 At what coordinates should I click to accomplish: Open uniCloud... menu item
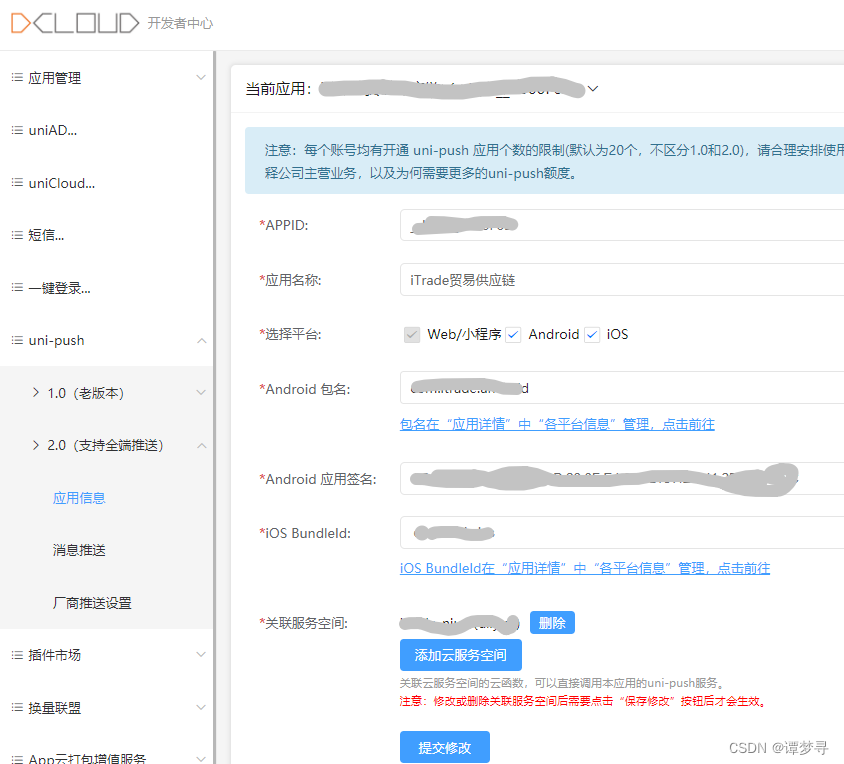(61, 183)
